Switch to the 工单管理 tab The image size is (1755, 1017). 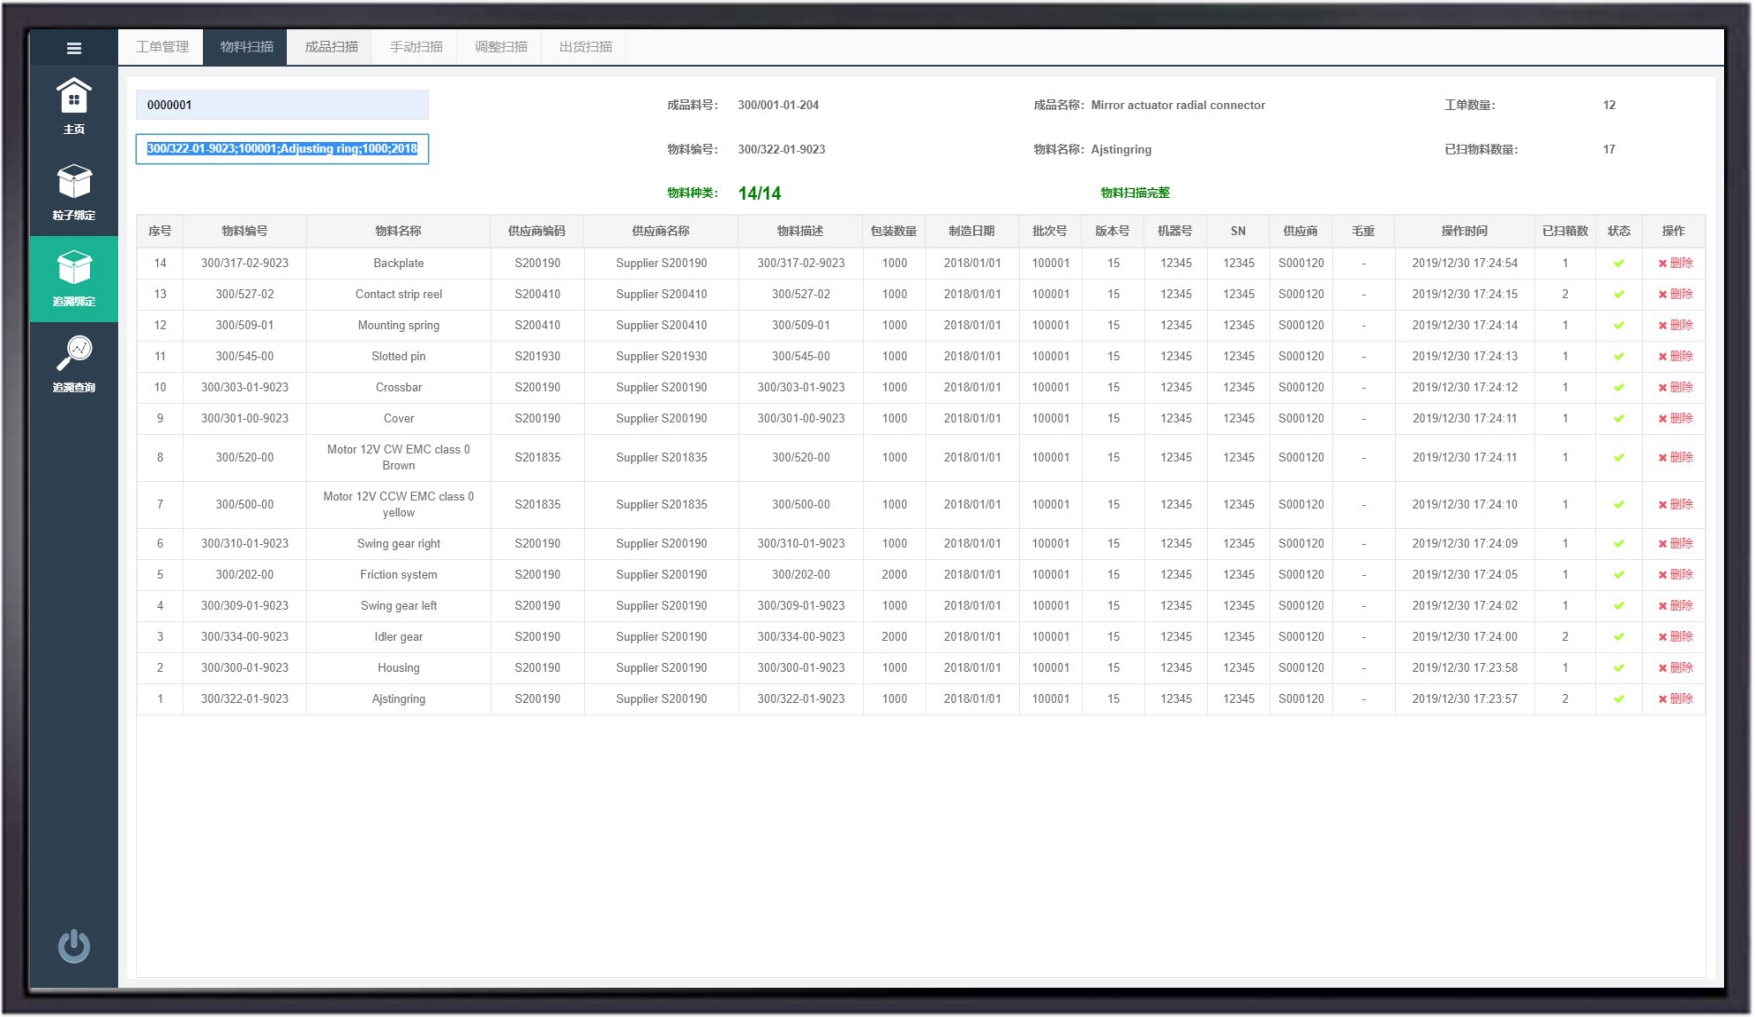click(162, 47)
